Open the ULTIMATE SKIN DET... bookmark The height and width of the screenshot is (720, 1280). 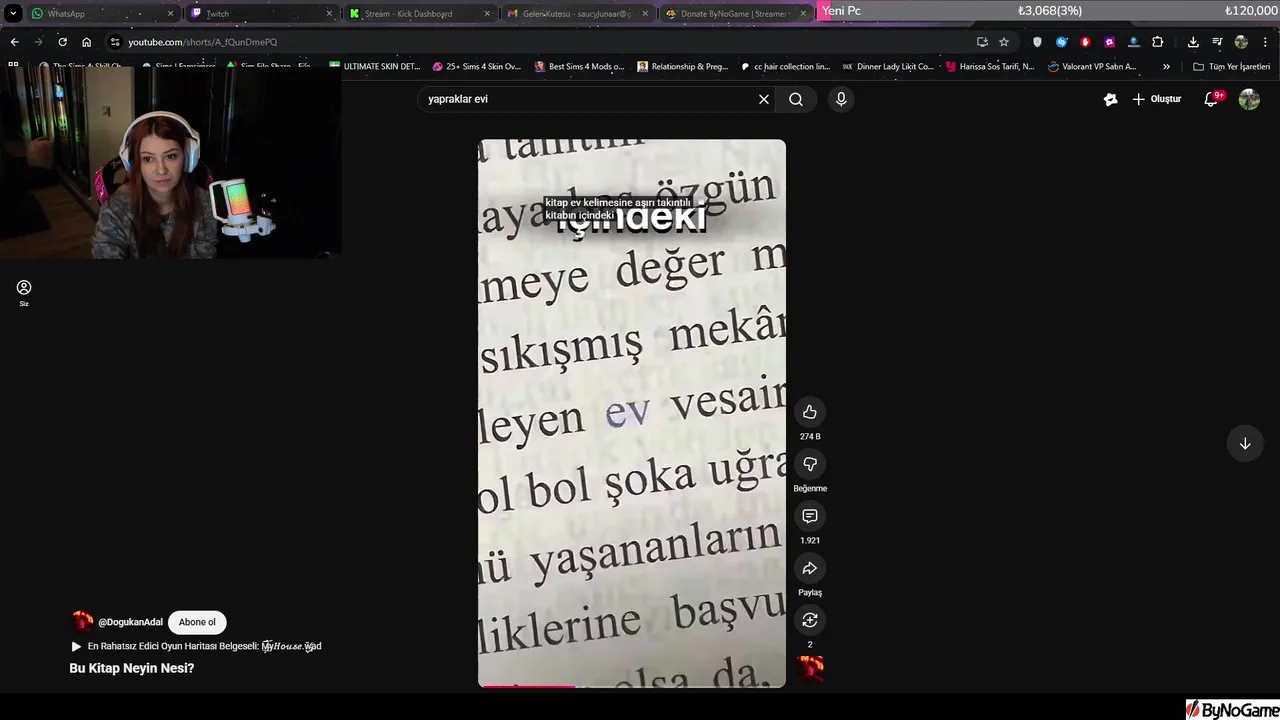[x=375, y=66]
